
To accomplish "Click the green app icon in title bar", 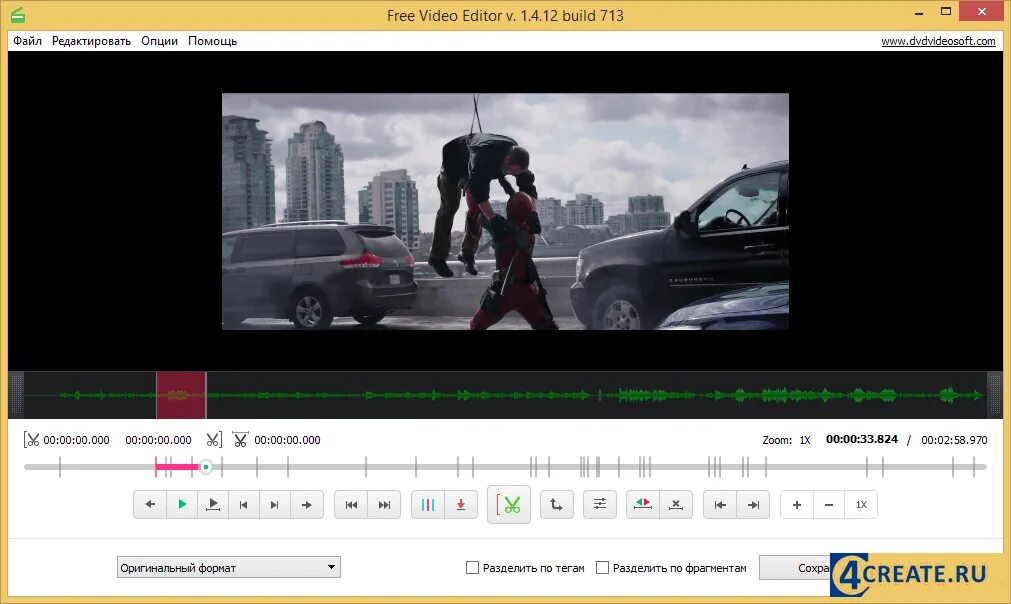I will pos(17,15).
